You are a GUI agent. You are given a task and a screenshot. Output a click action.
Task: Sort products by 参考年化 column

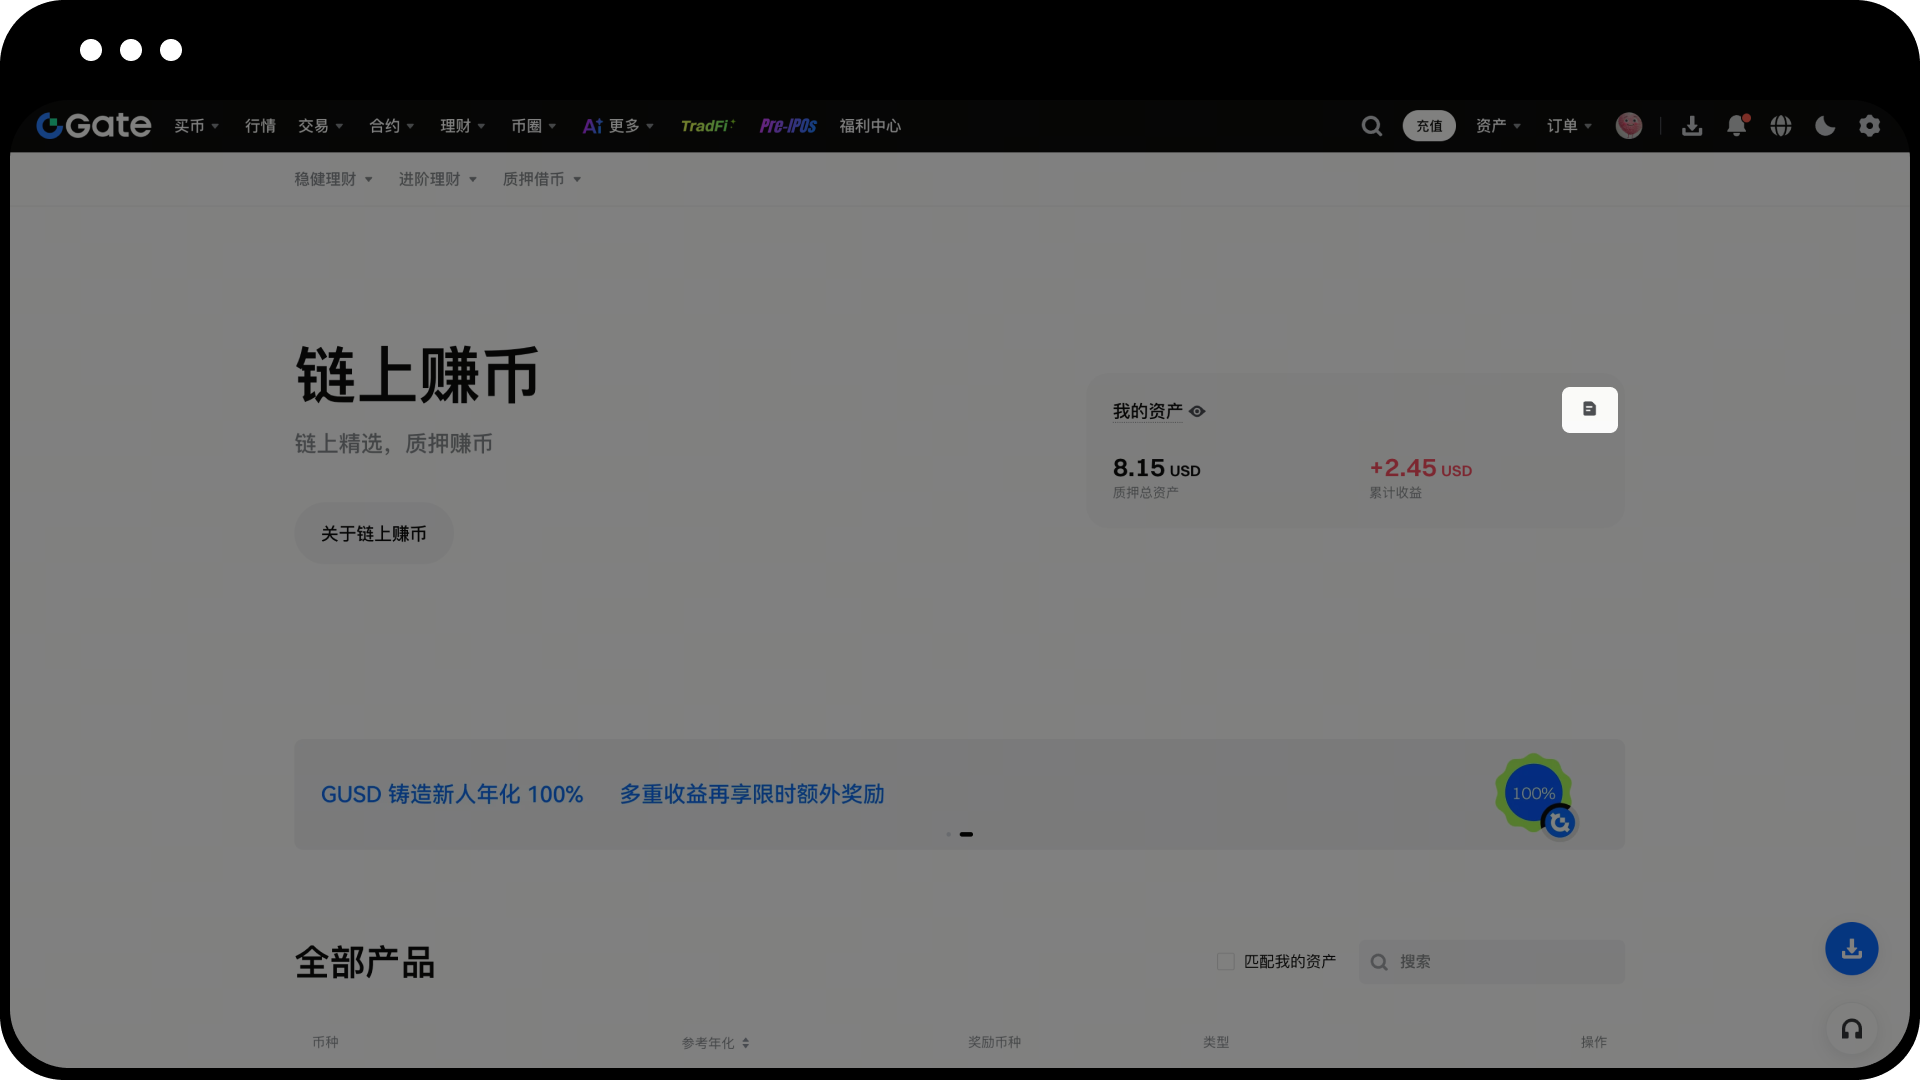pyautogui.click(x=716, y=1043)
